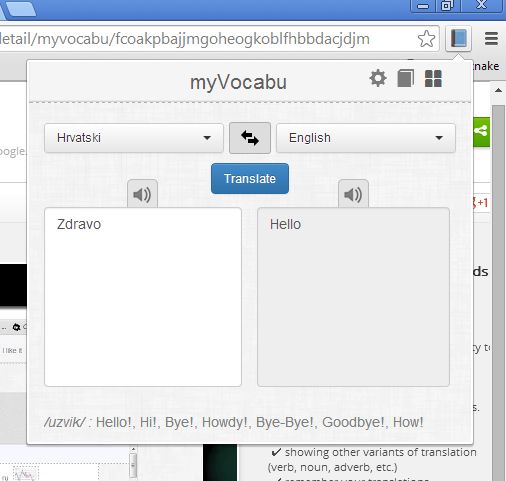Open the vocabulary notebook icon in popup header
The height and width of the screenshot is (481, 506).
point(406,79)
